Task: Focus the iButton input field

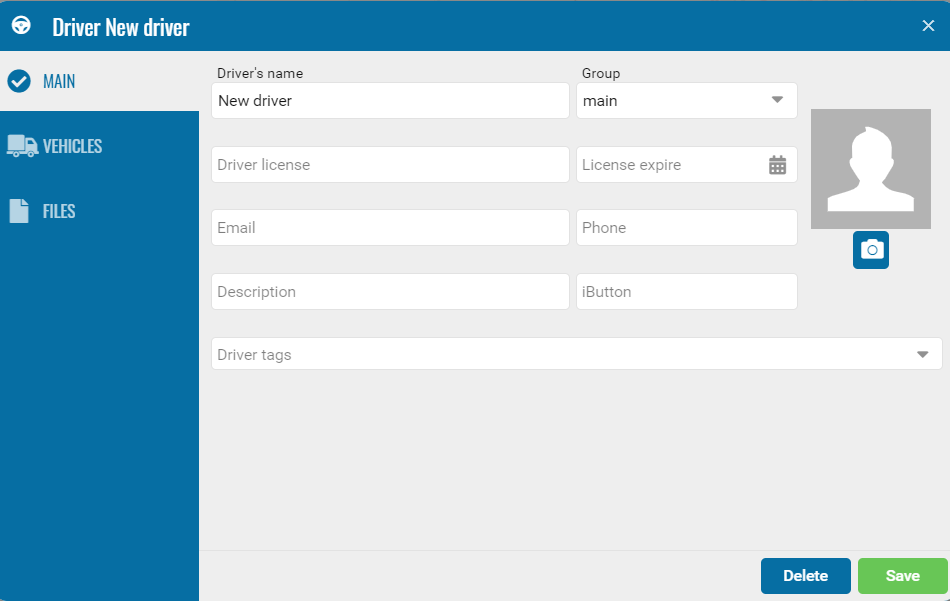Action: [686, 292]
